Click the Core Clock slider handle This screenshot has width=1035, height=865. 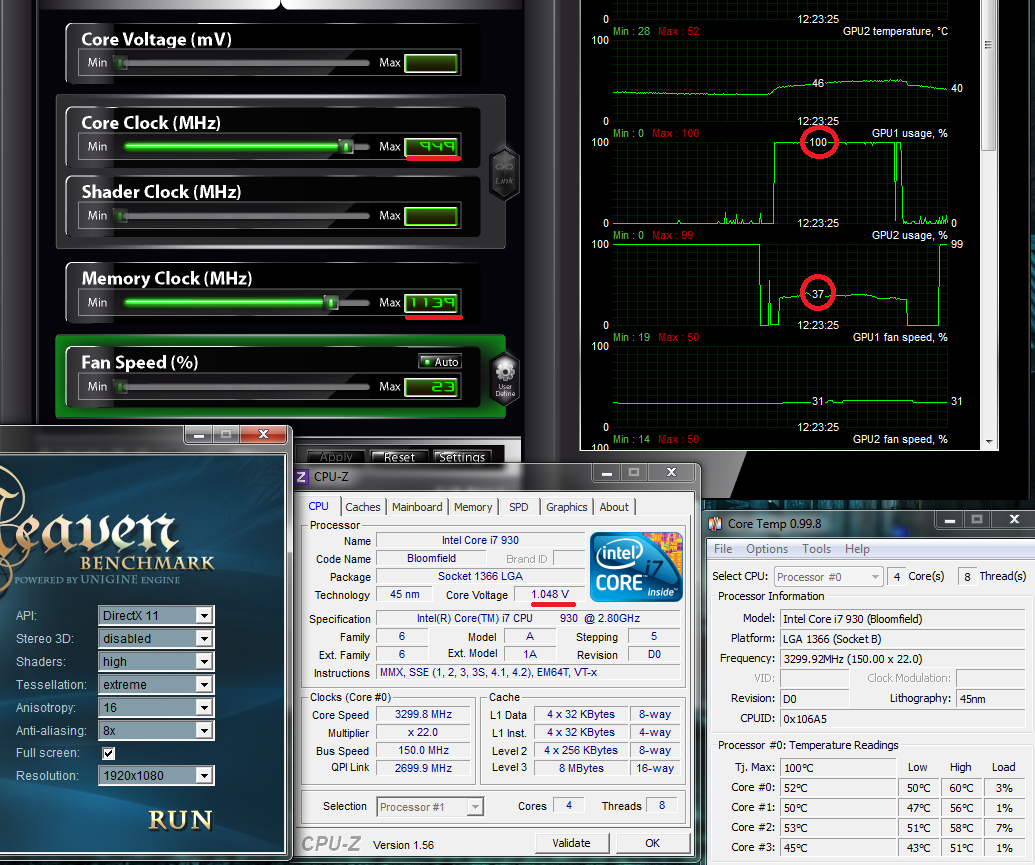pyautogui.click(x=346, y=147)
